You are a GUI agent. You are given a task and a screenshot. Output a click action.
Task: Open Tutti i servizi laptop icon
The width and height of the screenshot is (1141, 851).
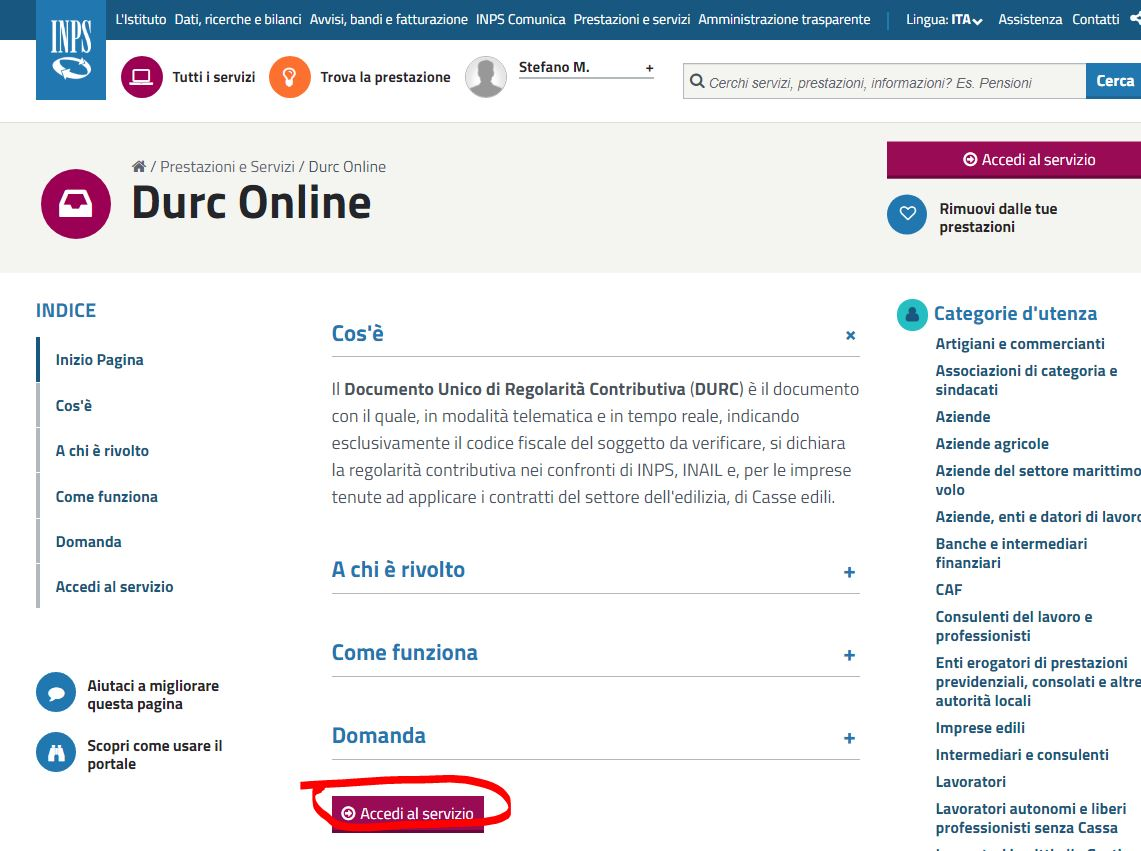point(142,77)
